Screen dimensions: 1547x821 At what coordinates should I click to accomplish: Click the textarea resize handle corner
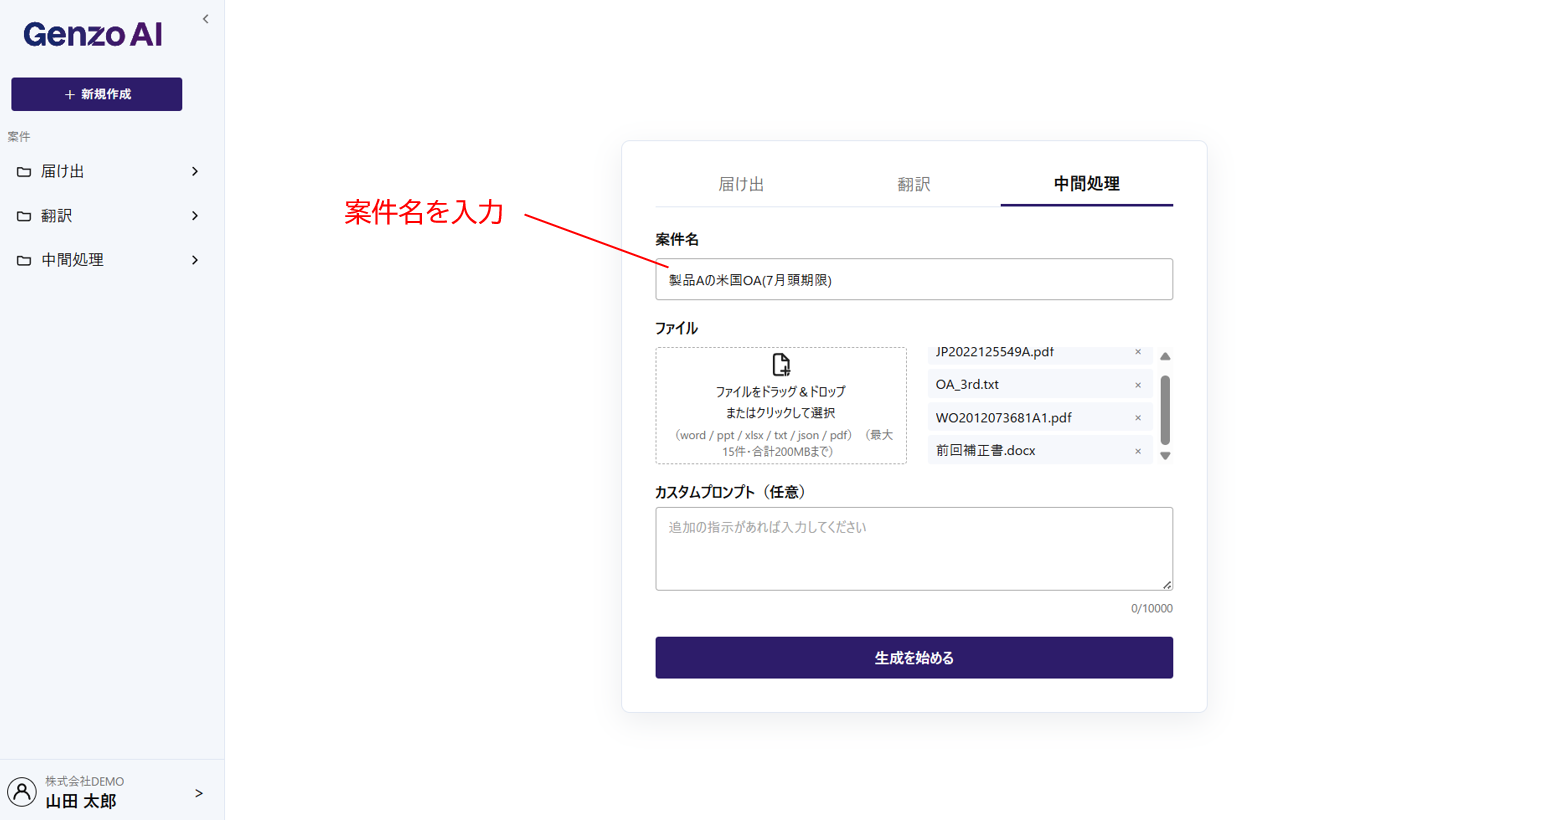(x=1166, y=584)
